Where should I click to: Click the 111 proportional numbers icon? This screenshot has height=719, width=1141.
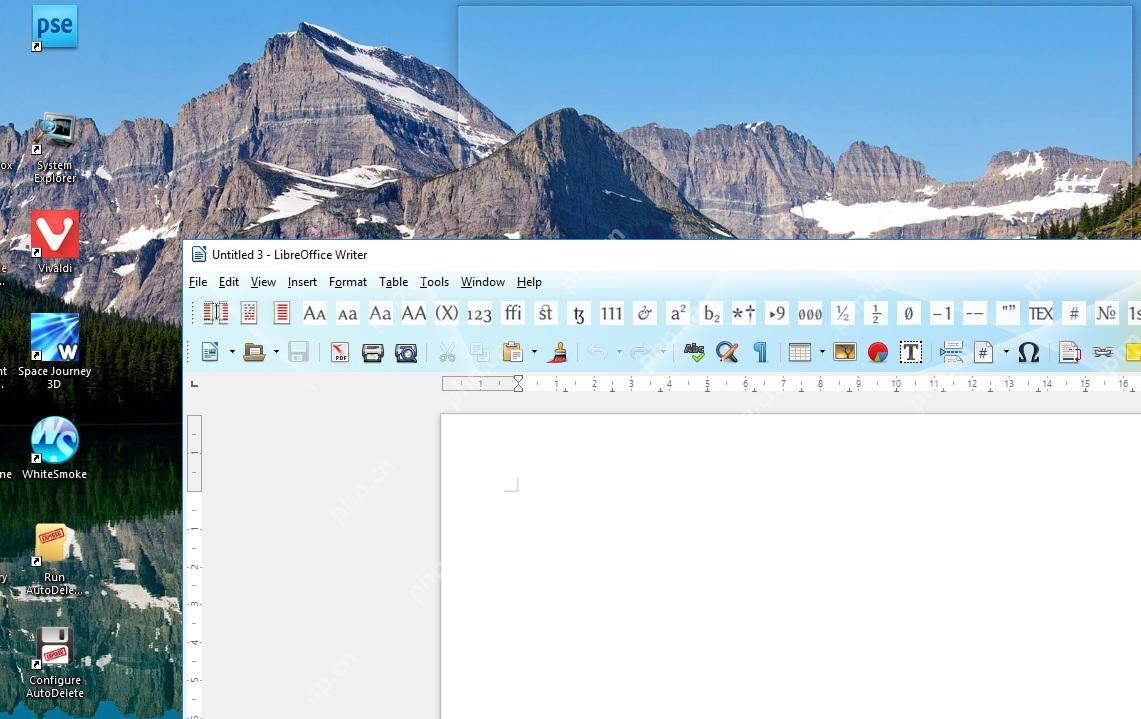click(611, 313)
